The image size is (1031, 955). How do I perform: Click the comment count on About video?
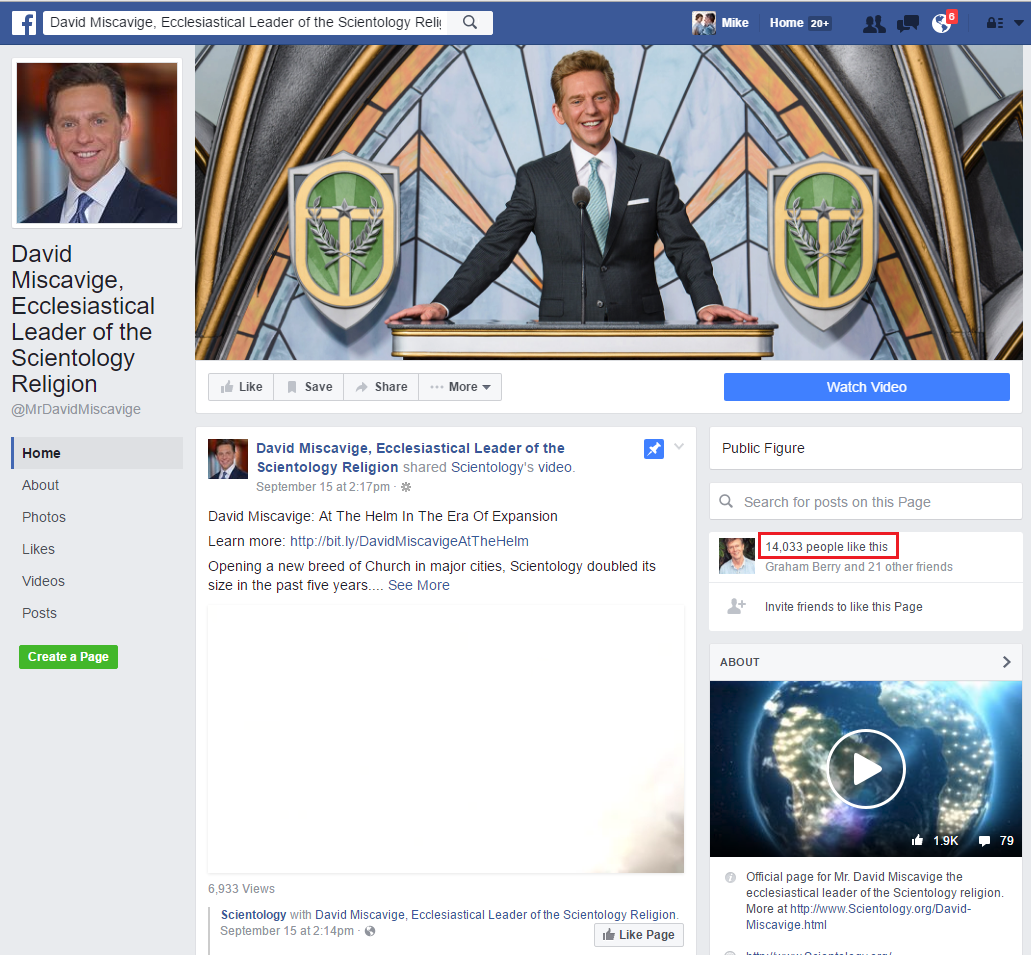[996, 841]
